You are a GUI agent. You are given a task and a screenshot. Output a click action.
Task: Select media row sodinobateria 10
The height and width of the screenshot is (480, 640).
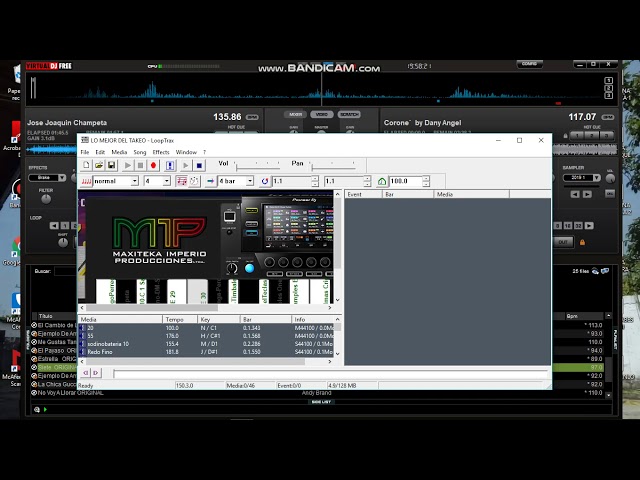click(x=207, y=344)
